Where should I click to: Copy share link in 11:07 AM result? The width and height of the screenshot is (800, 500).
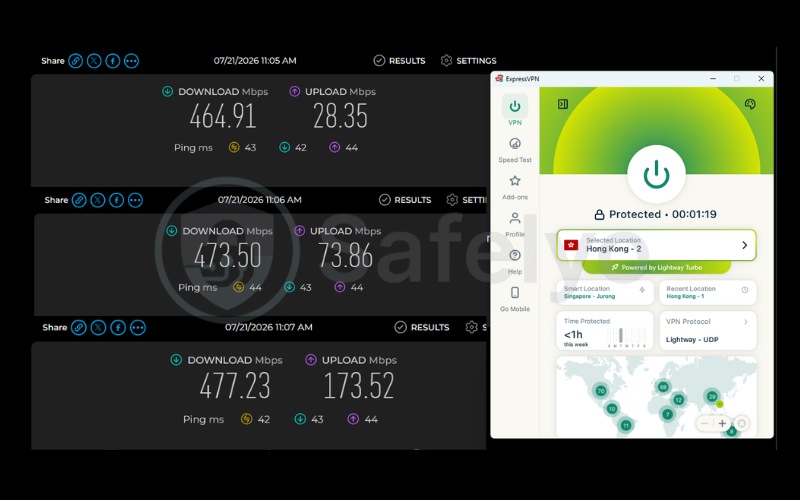pyautogui.click(x=79, y=328)
